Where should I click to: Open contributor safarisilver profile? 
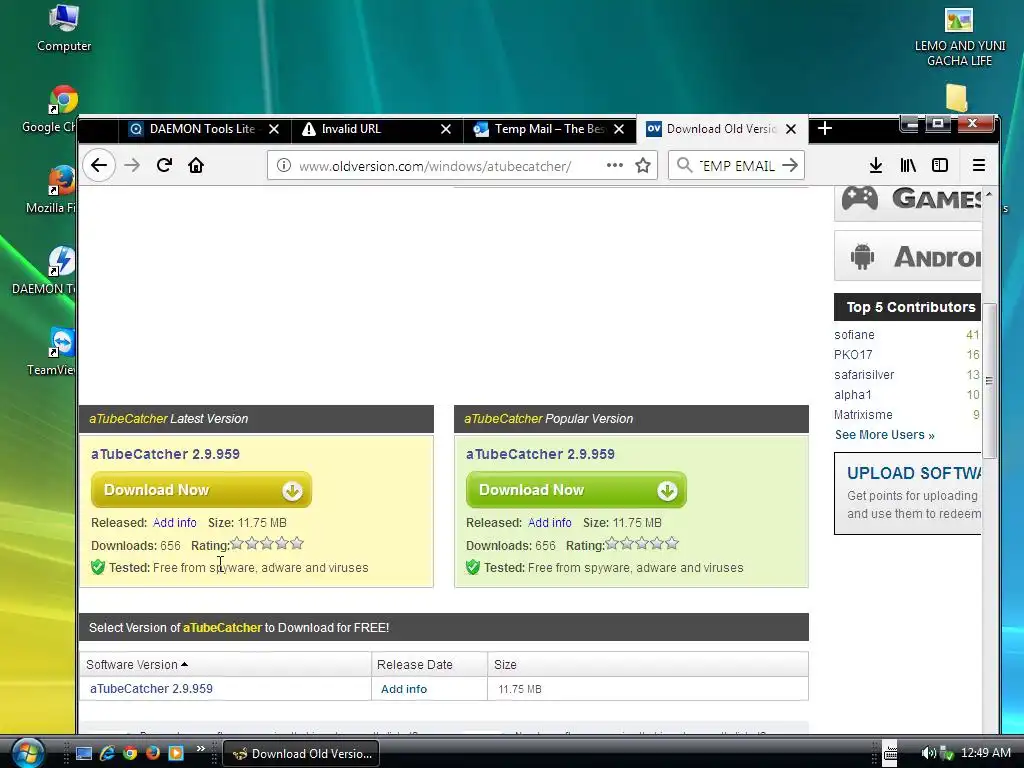[x=864, y=375]
